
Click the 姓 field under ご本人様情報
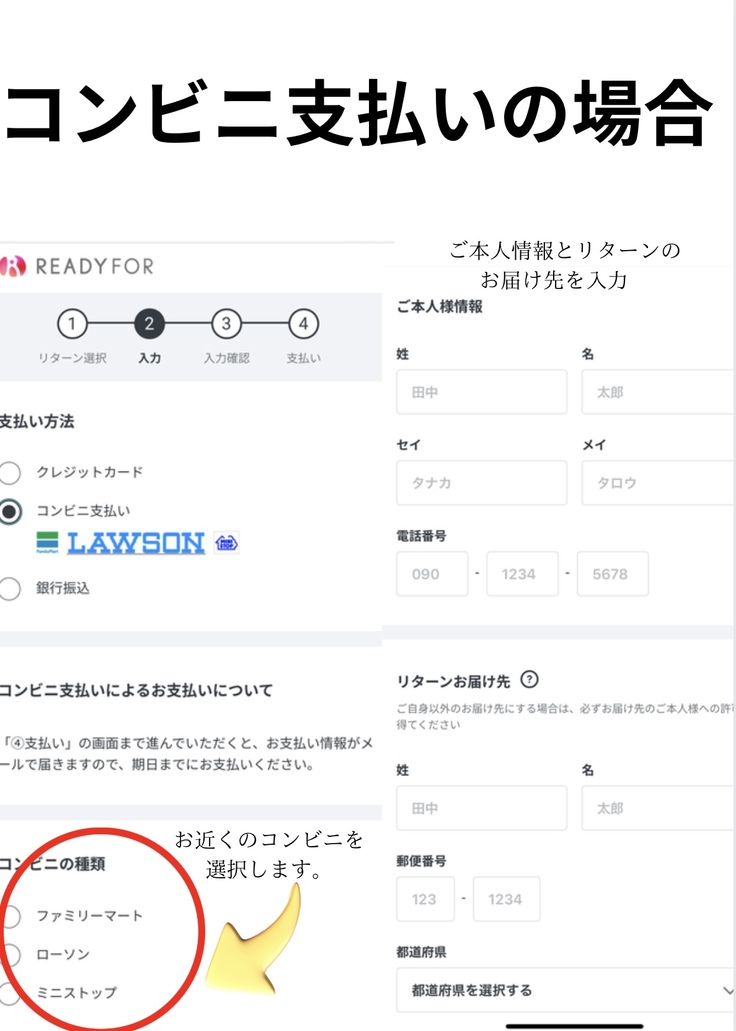[481, 392]
